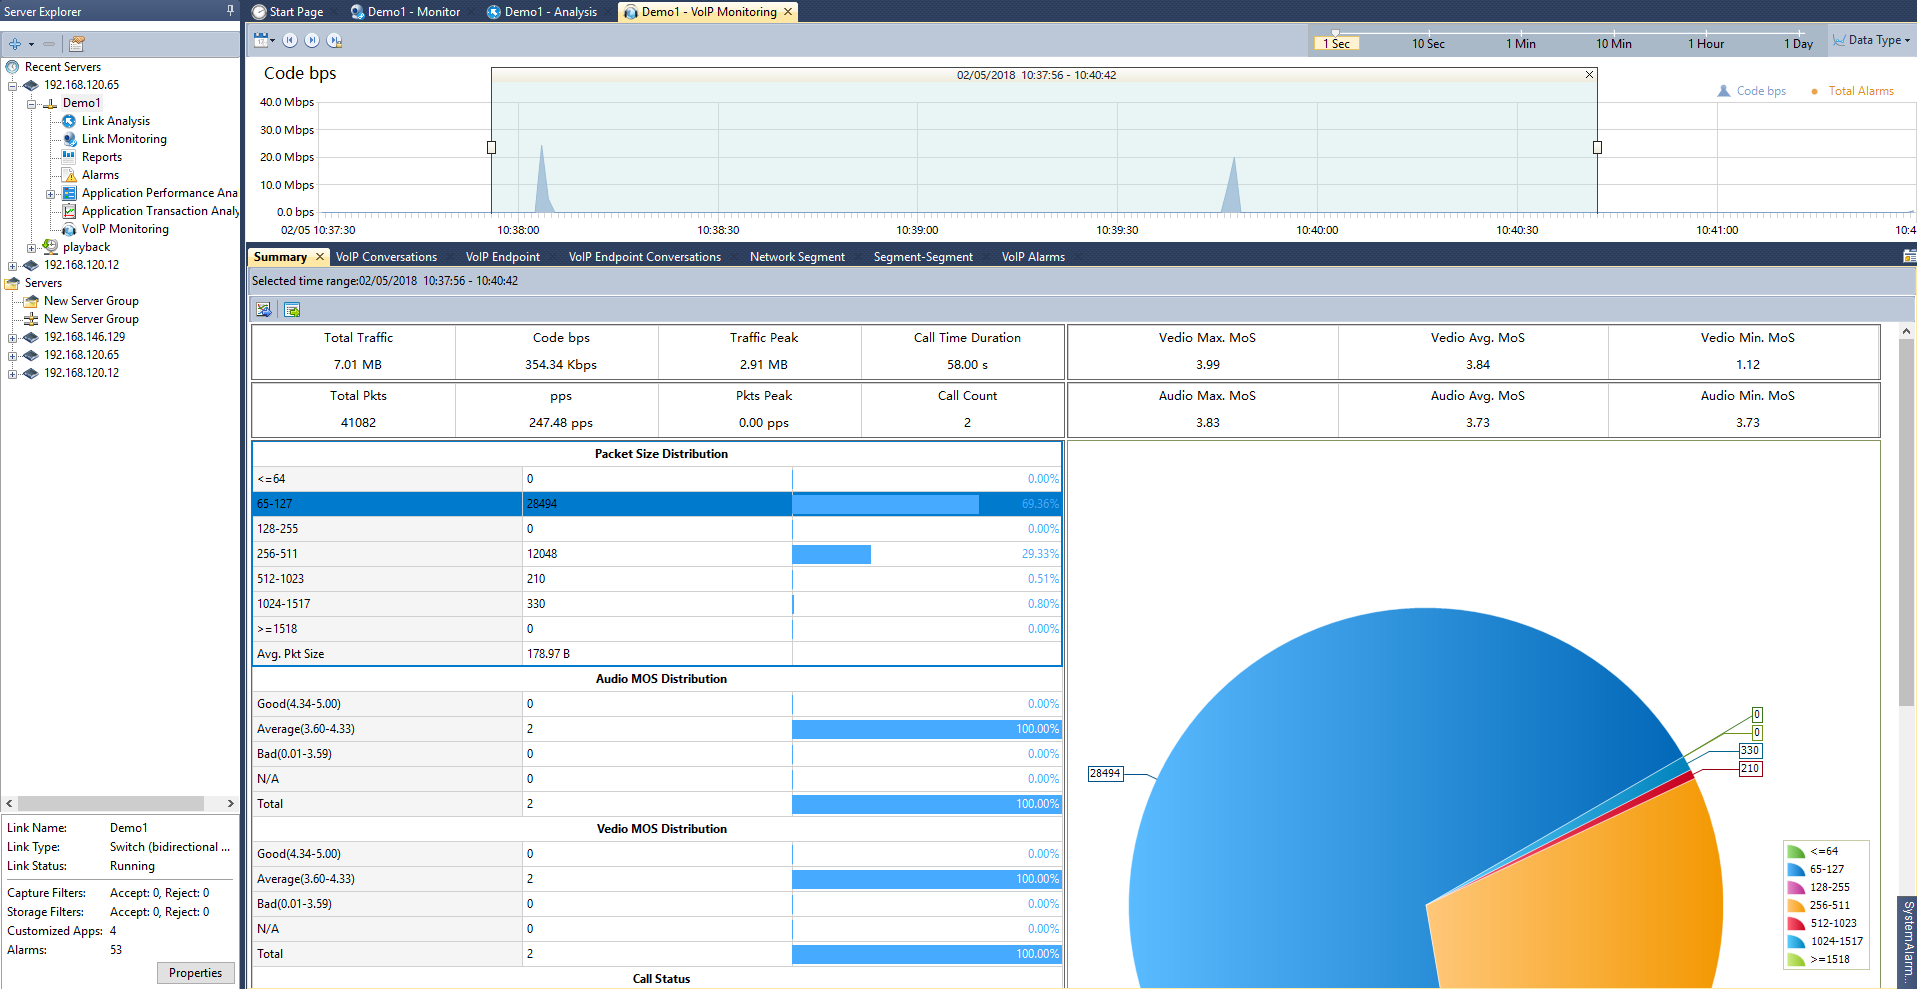Open the VoIP Endpoint Conversations tab
Image resolution: width=1917 pixels, height=989 pixels.
click(x=645, y=257)
